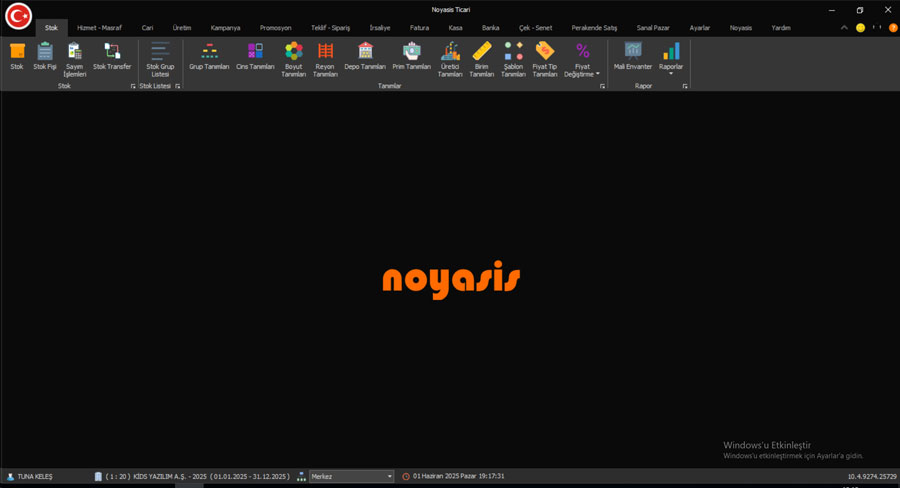Launch Stok Transfer icon
900x488 pixels.
(x=112, y=51)
